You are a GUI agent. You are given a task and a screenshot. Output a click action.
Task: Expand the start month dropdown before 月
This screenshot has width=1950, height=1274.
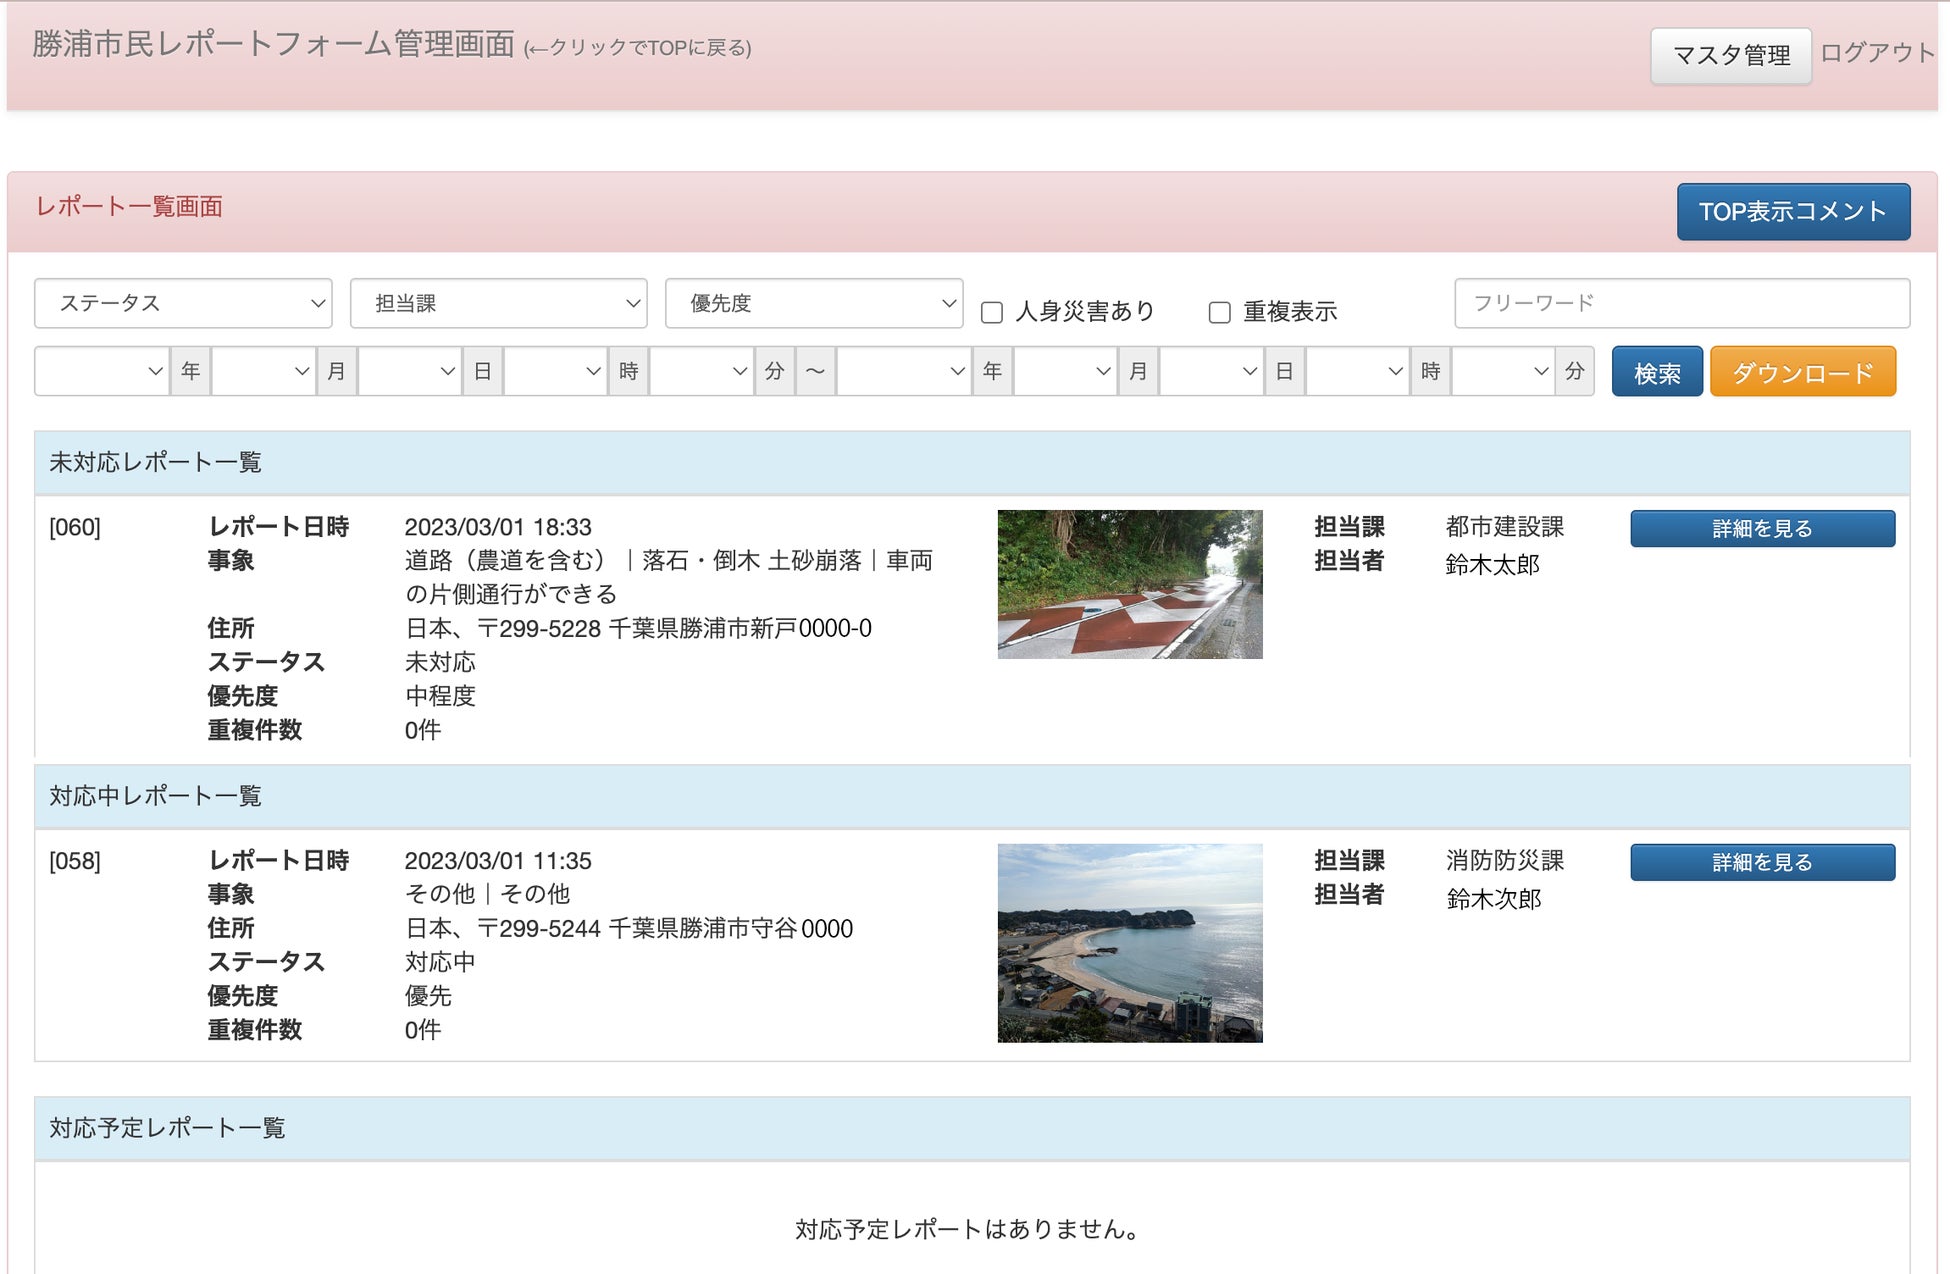click(263, 371)
